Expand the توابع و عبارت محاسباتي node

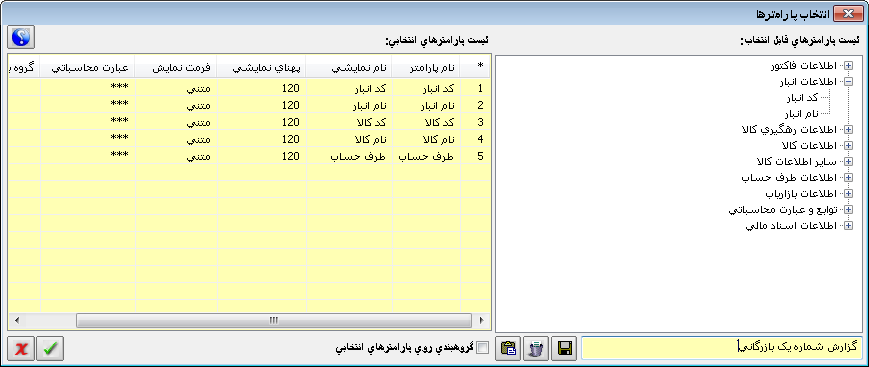847,210
